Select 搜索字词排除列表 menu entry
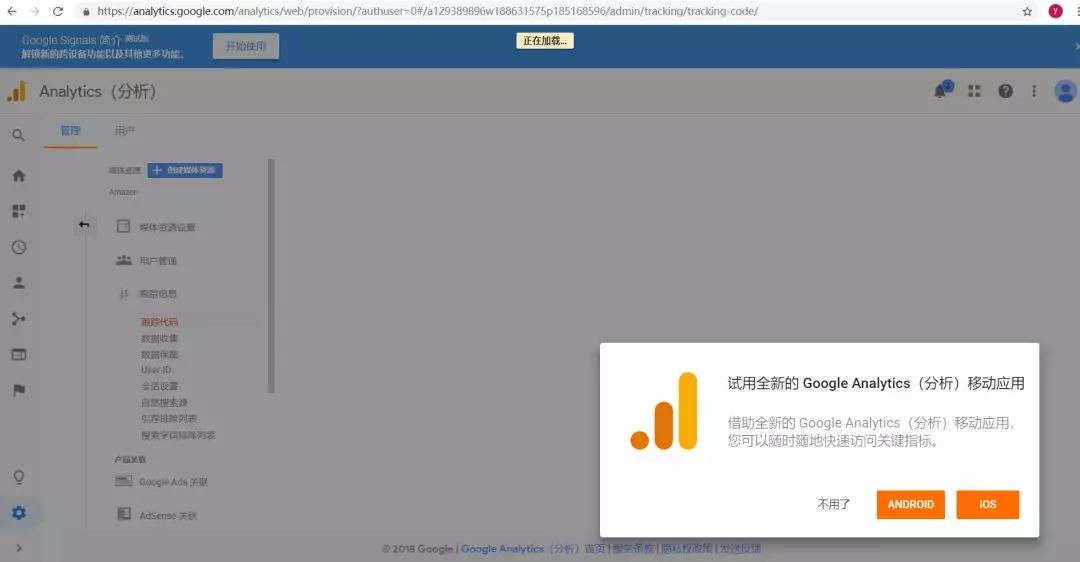Viewport: 1080px width, 562px height. click(x=178, y=435)
